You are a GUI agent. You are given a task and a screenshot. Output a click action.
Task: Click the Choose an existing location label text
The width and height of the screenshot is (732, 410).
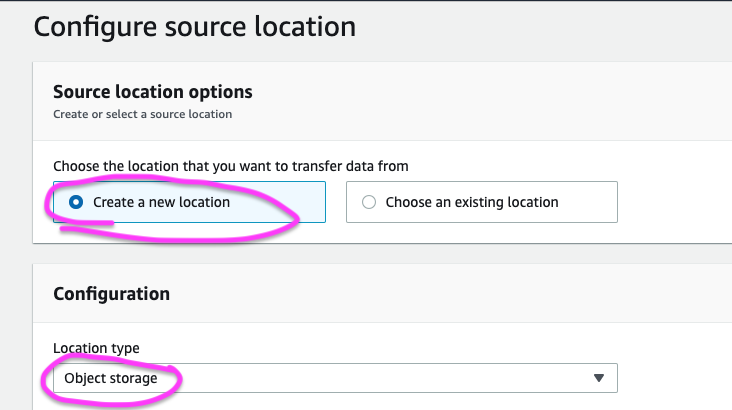point(471,202)
